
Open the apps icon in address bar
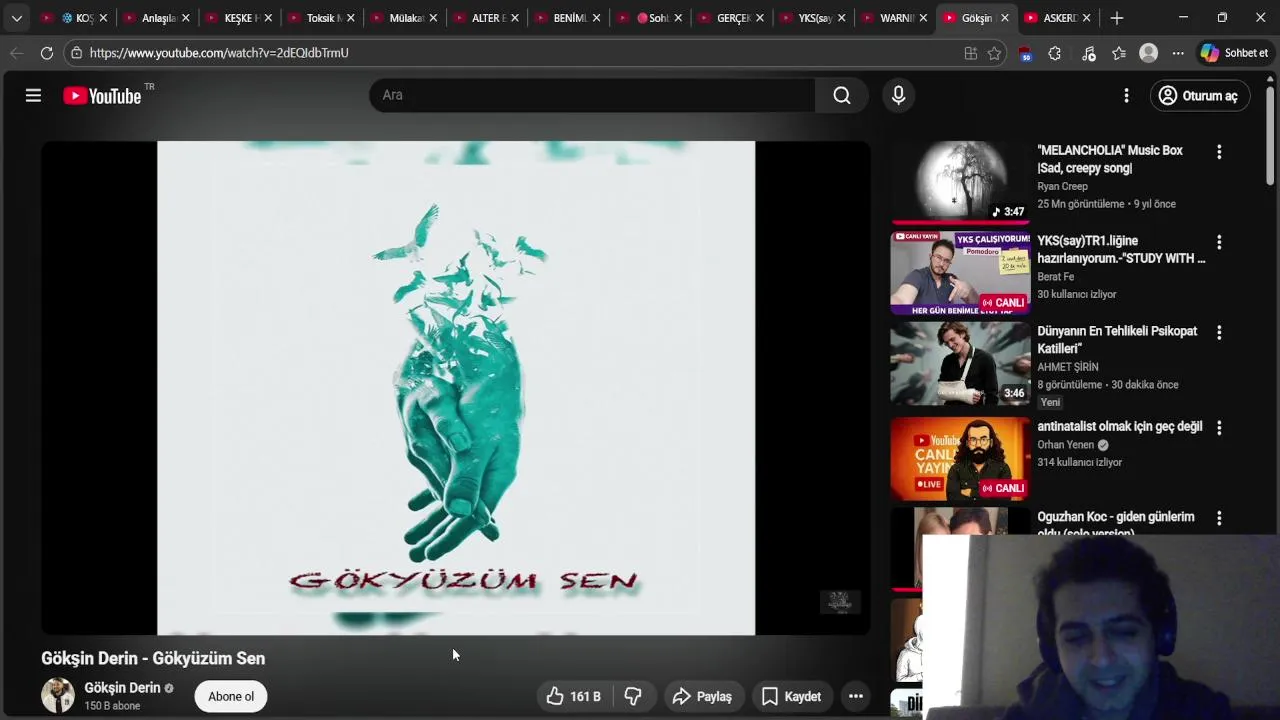(x=970, y=53)
